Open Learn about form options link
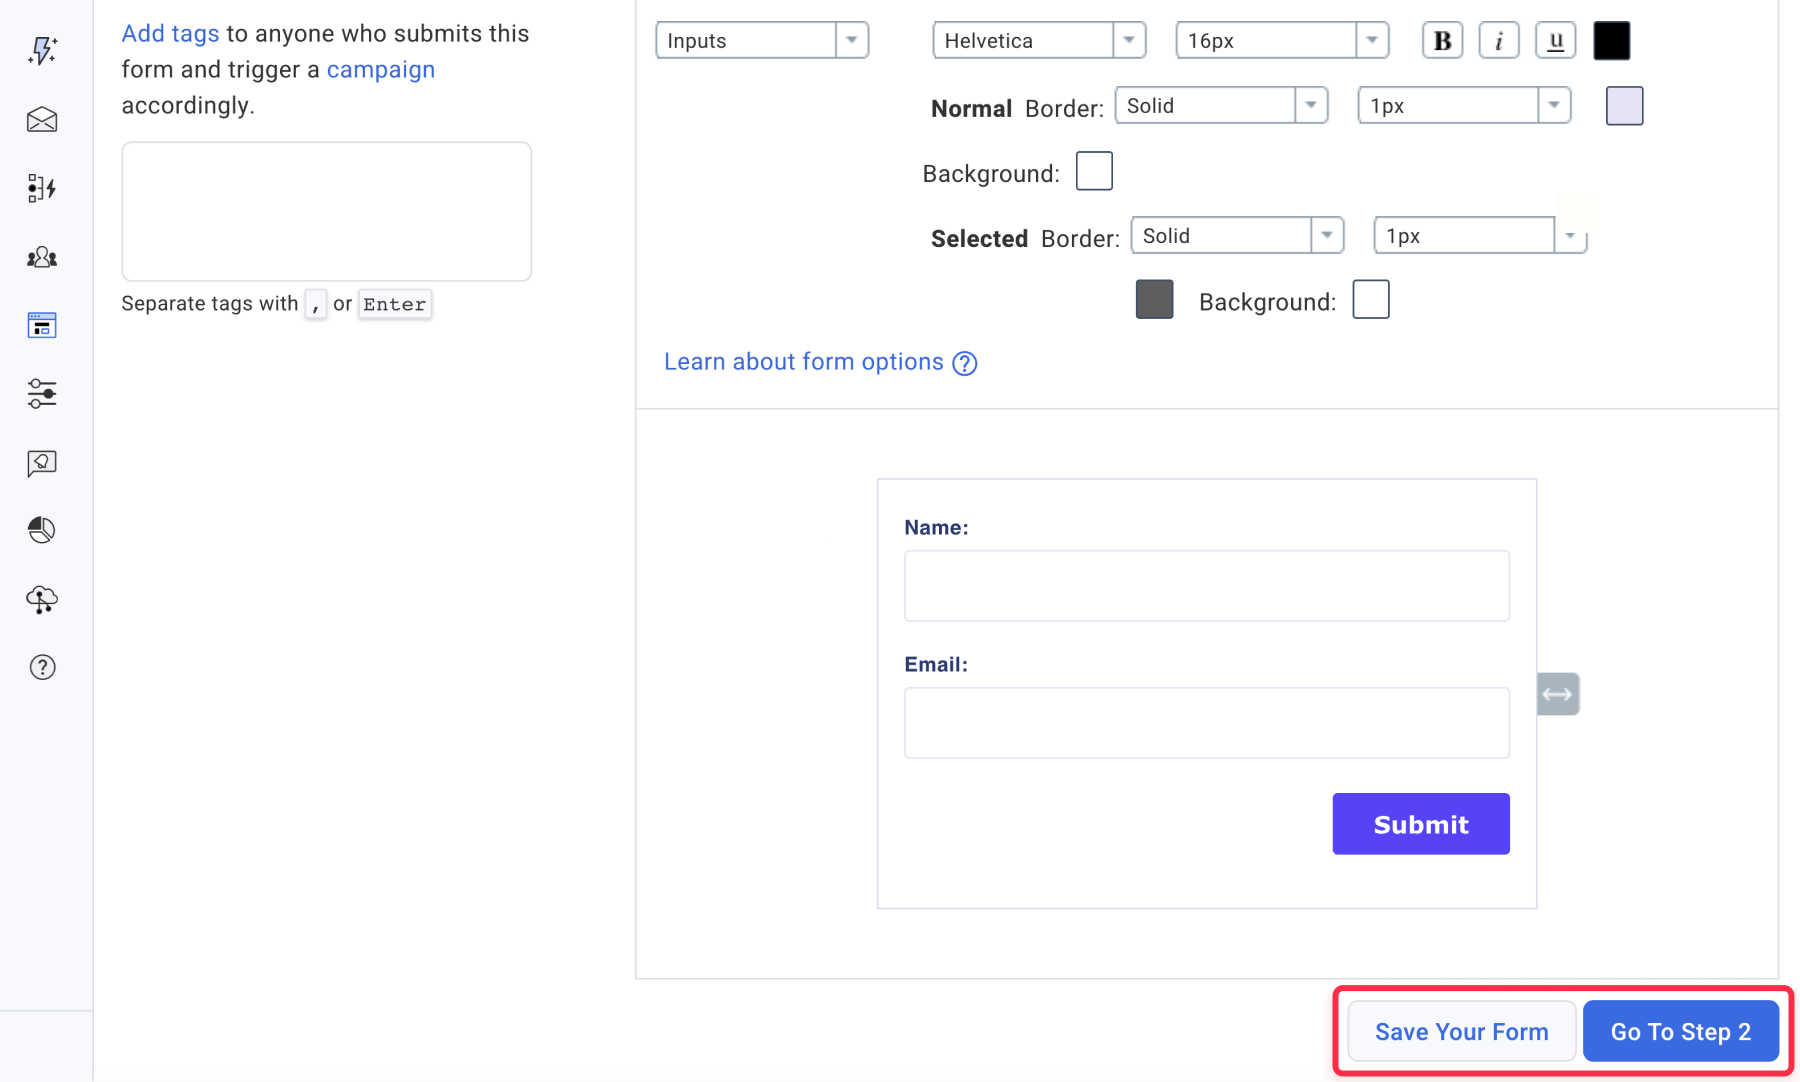Screen dimensions: 1800x1082 pos(804,362)
